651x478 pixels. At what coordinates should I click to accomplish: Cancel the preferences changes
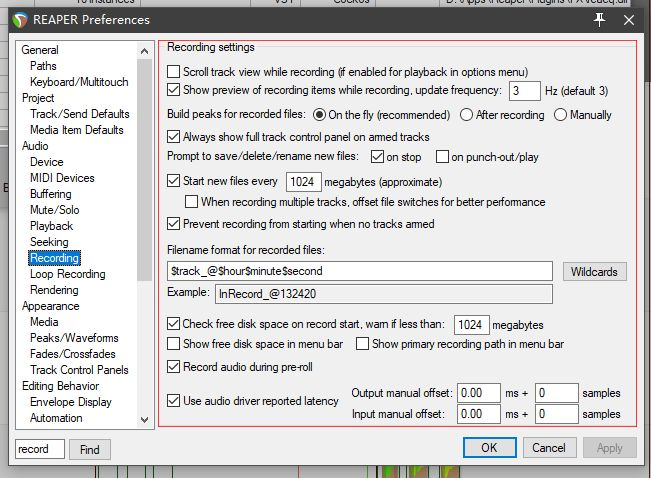549,448
